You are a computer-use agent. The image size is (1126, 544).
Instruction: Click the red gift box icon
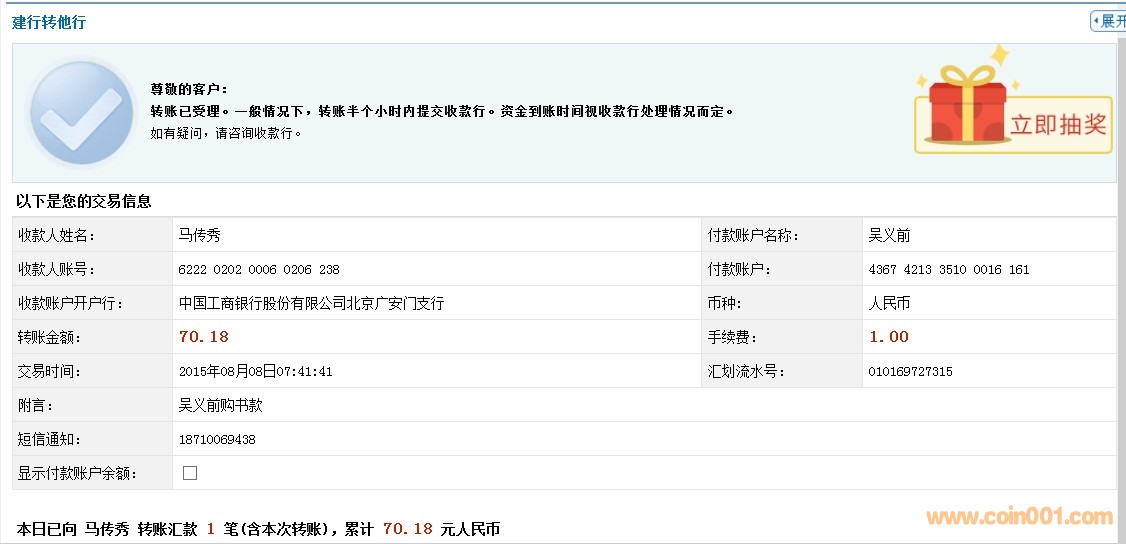click(x=966, y=106)
